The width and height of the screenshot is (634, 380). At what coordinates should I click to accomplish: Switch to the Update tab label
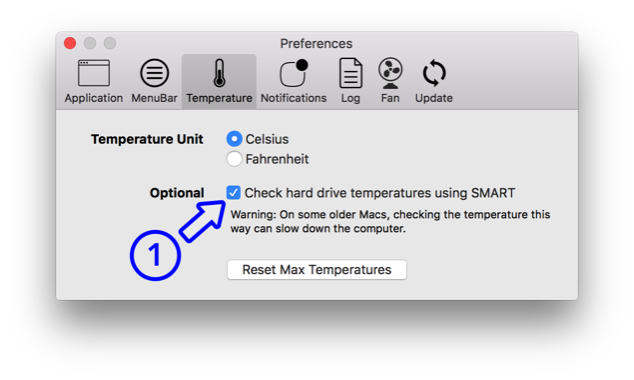click(x=434, y=98)
